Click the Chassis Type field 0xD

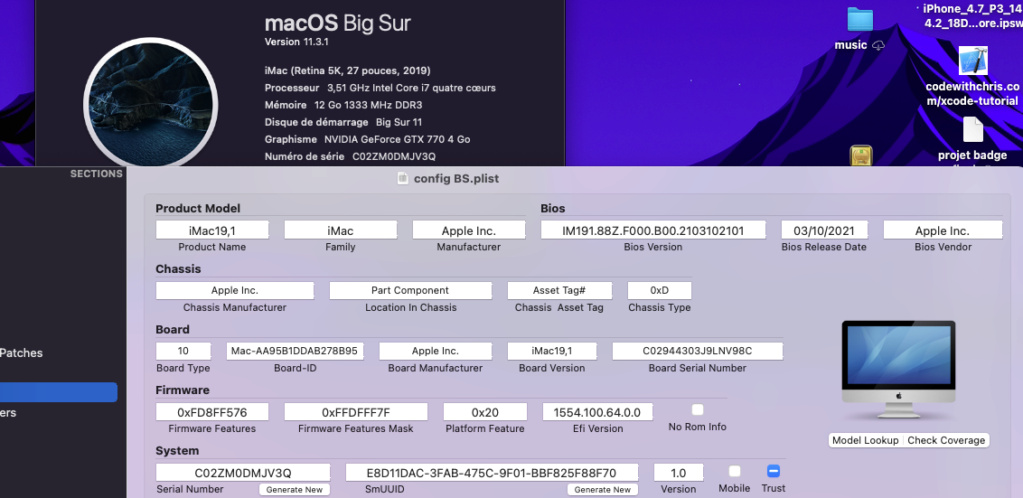[x=660, y=290]
